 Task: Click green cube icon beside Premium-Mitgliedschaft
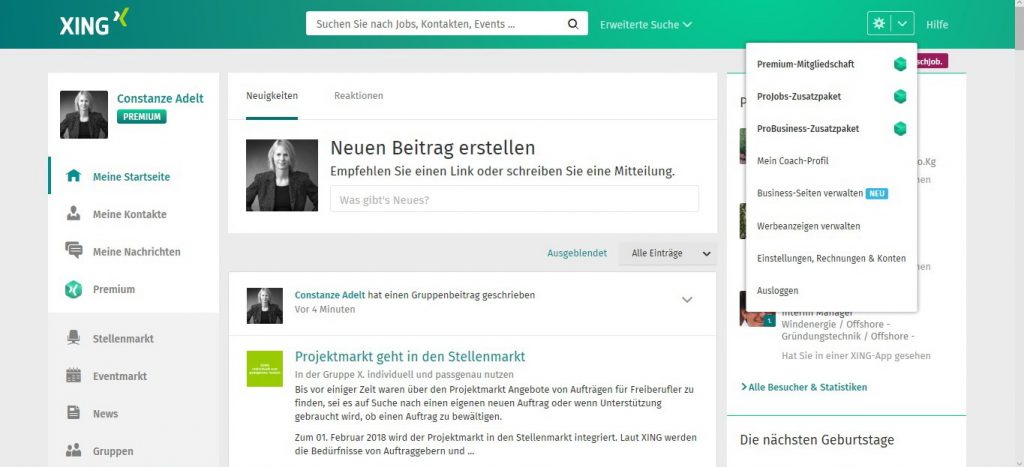point(900,64)
